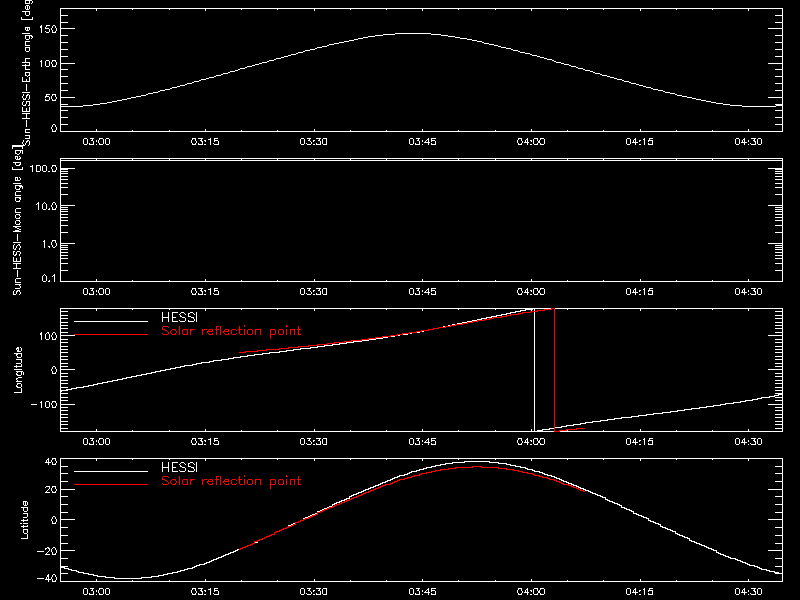Click 04:15 time label under Longitude plot

[x=640, y=442]
